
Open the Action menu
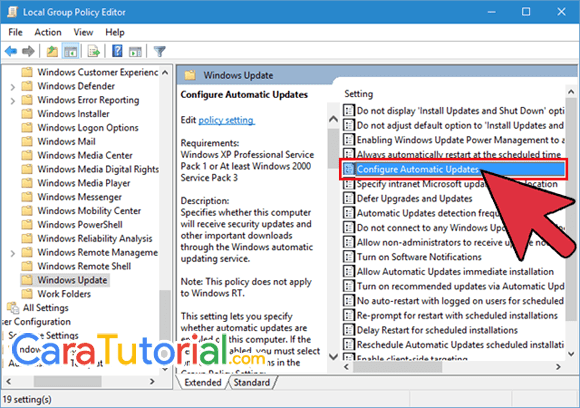pyautogui.click(x=48, y=32)
